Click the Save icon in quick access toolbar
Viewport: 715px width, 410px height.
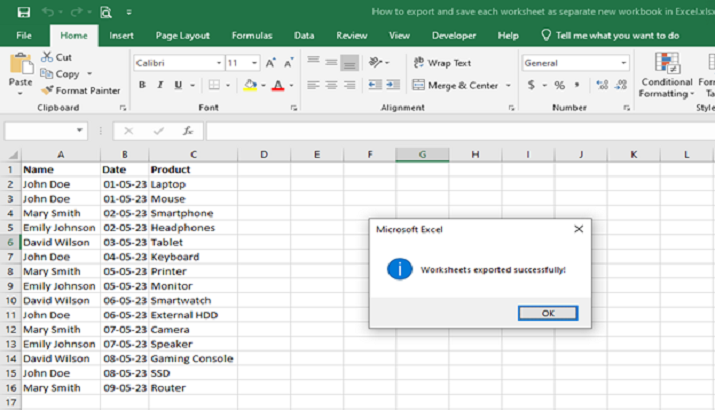pos(24,12)
